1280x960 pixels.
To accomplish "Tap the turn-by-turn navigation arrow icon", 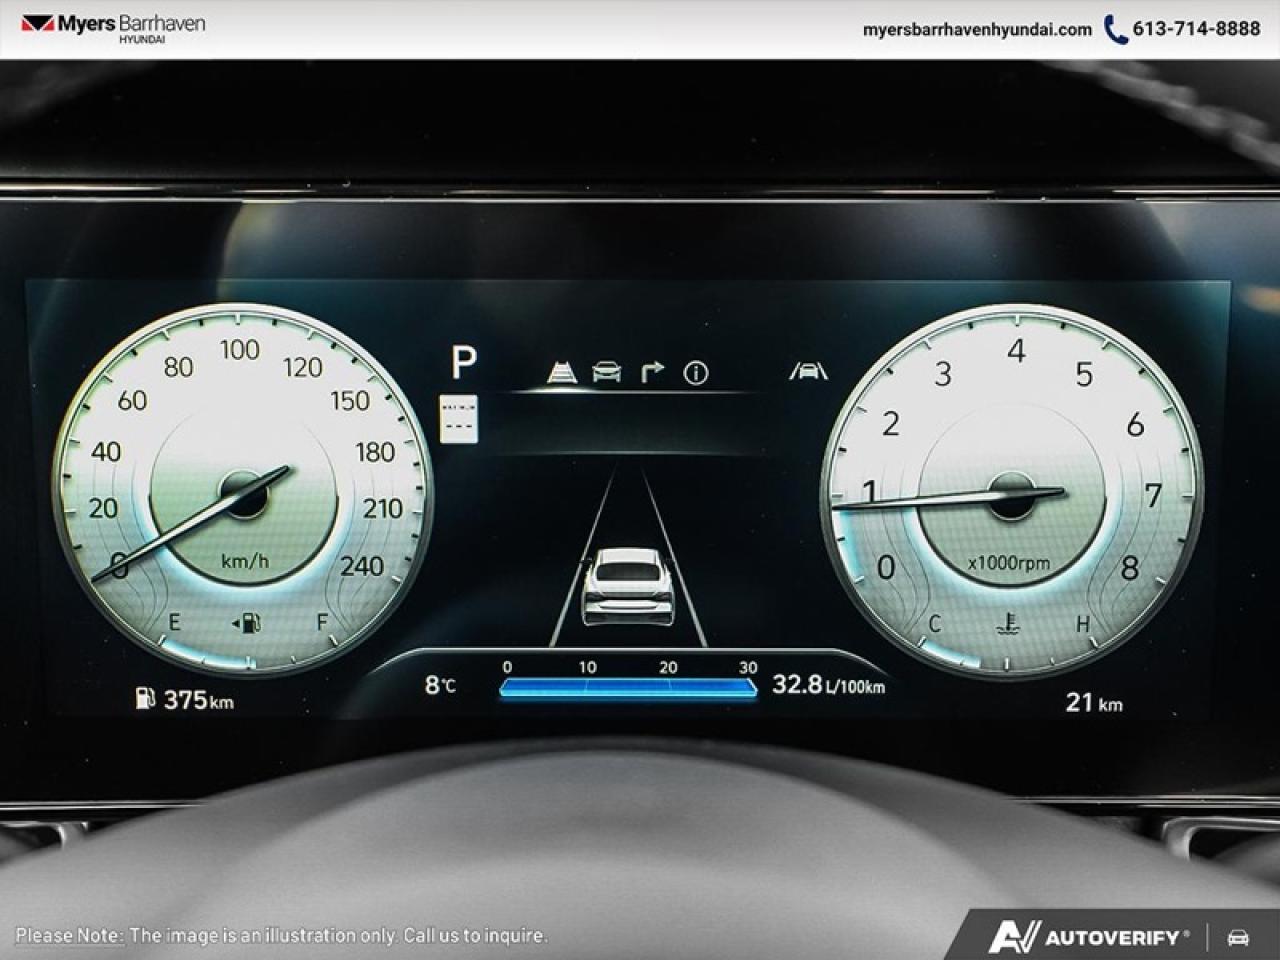I will pos(651,372).
